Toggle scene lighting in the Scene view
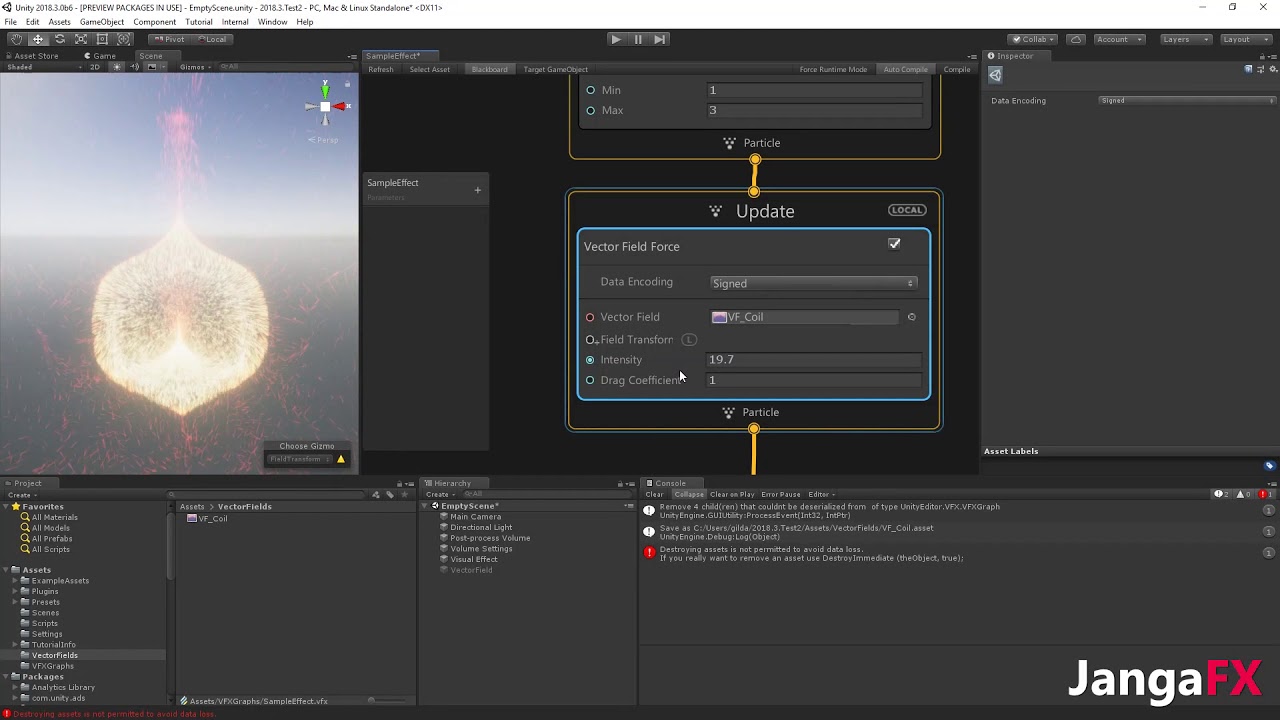Screen dimensions: 1280x720 coord(117,67)
